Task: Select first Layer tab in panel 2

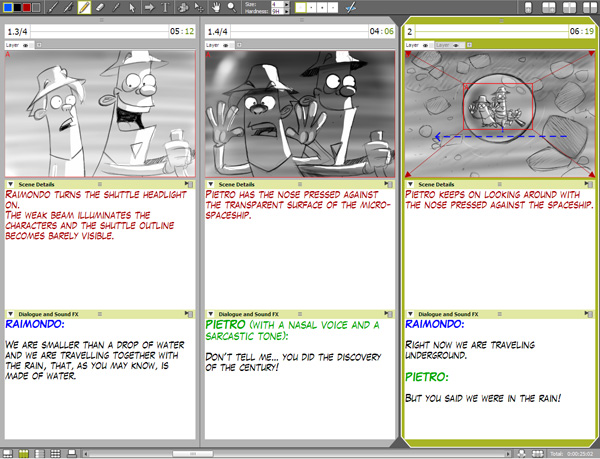Action: (419, 45)
